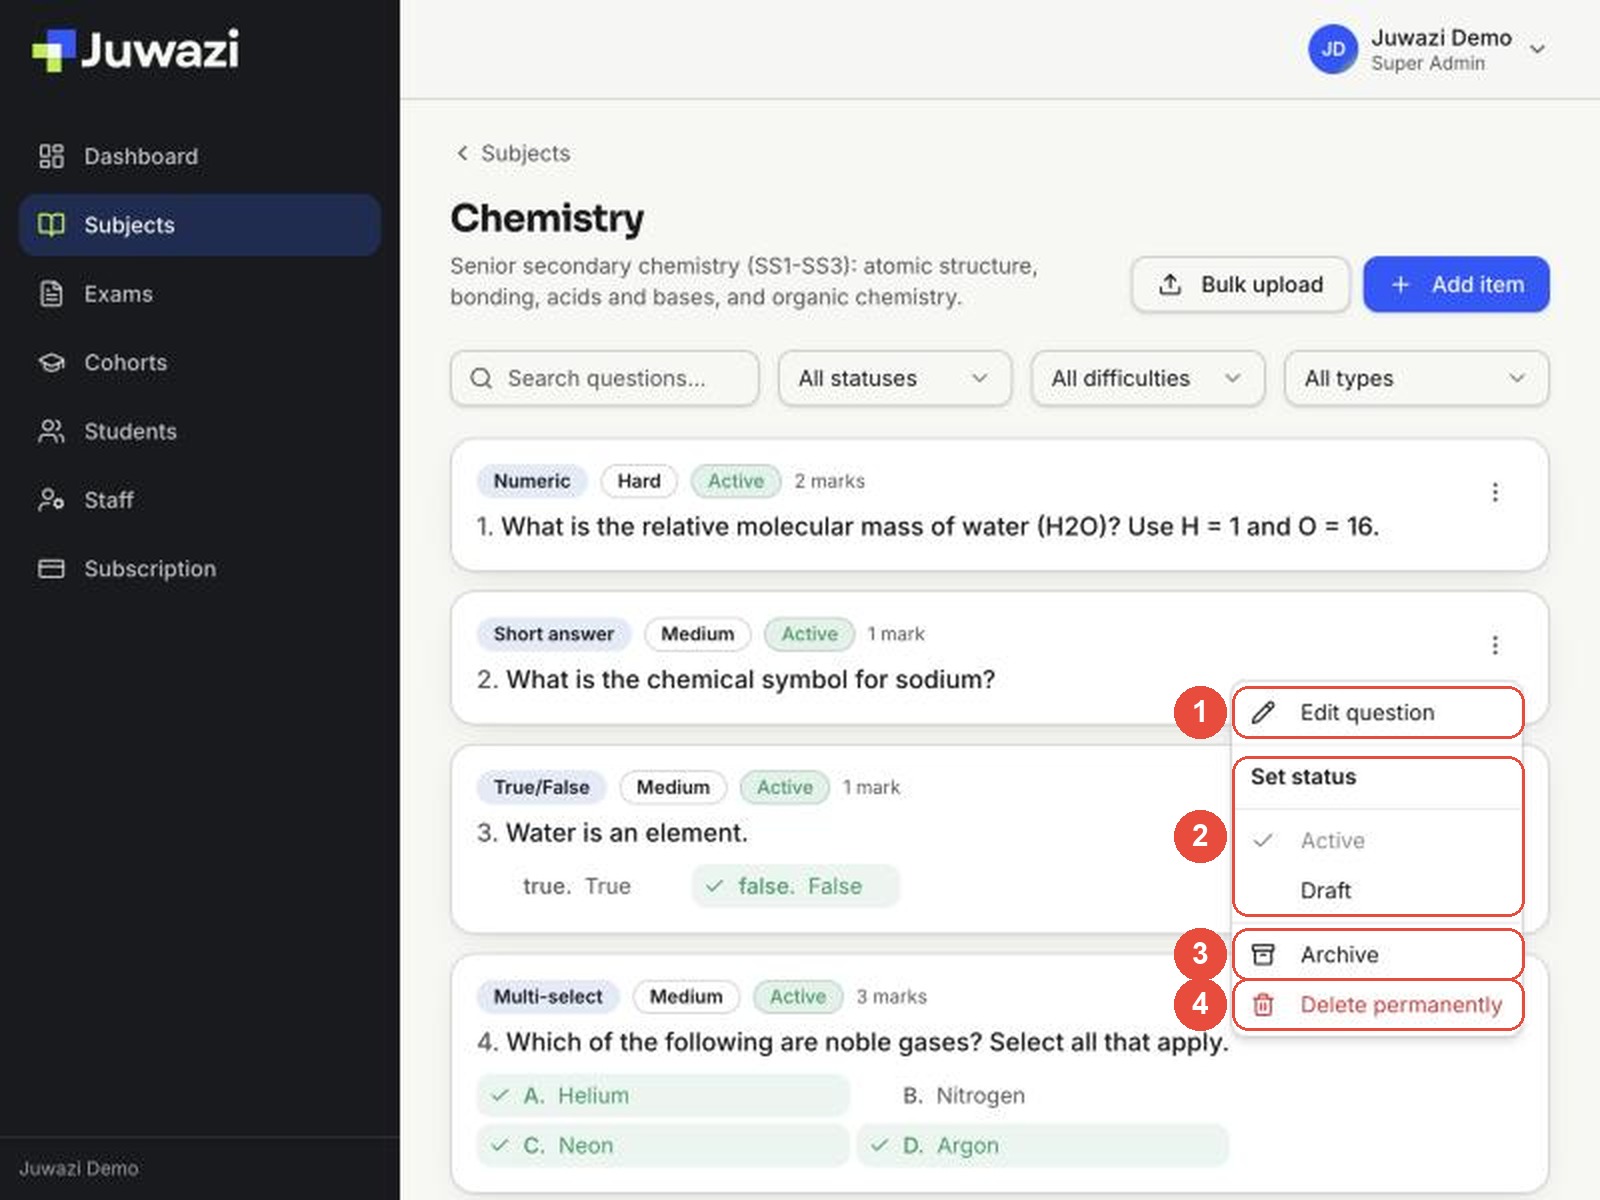Choose Delete permanently from the menu
This screenshot has width=1600, height=1200.
pos(1378,1005)
